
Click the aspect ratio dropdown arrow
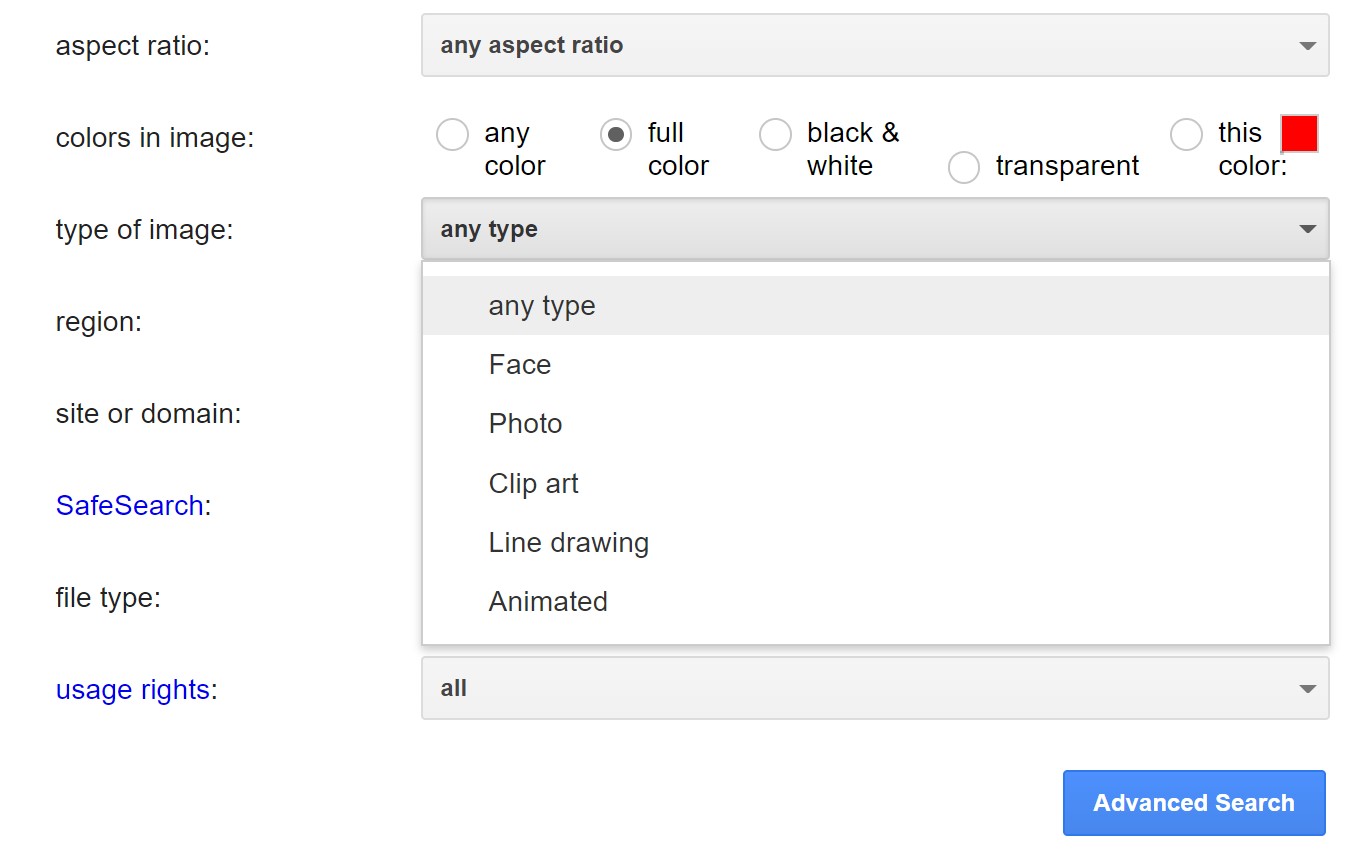click(x=1306, y=45)
